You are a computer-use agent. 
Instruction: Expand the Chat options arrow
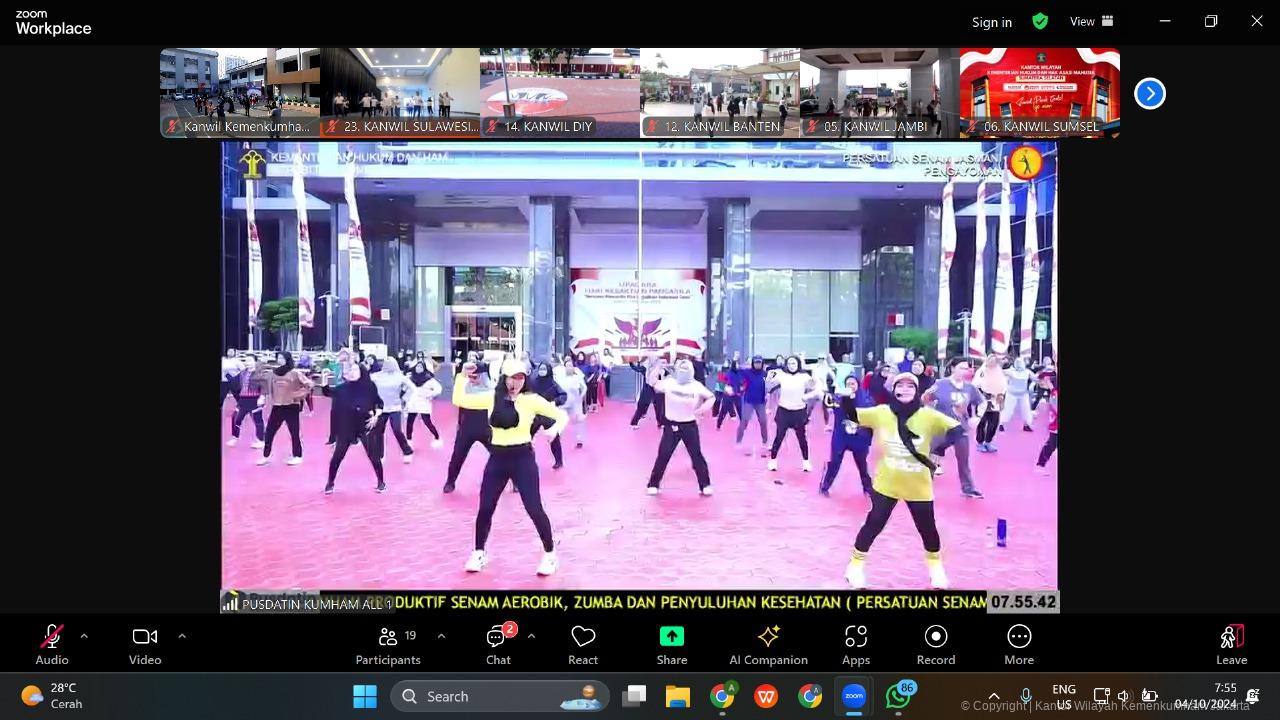point(531,636)
